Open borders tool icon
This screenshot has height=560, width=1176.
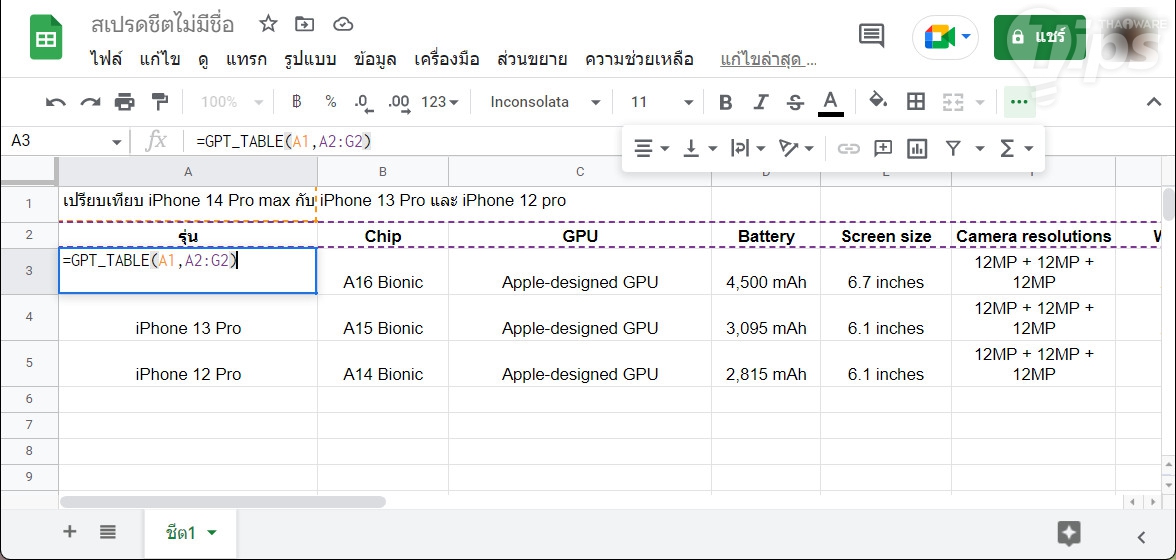point(916,102)
